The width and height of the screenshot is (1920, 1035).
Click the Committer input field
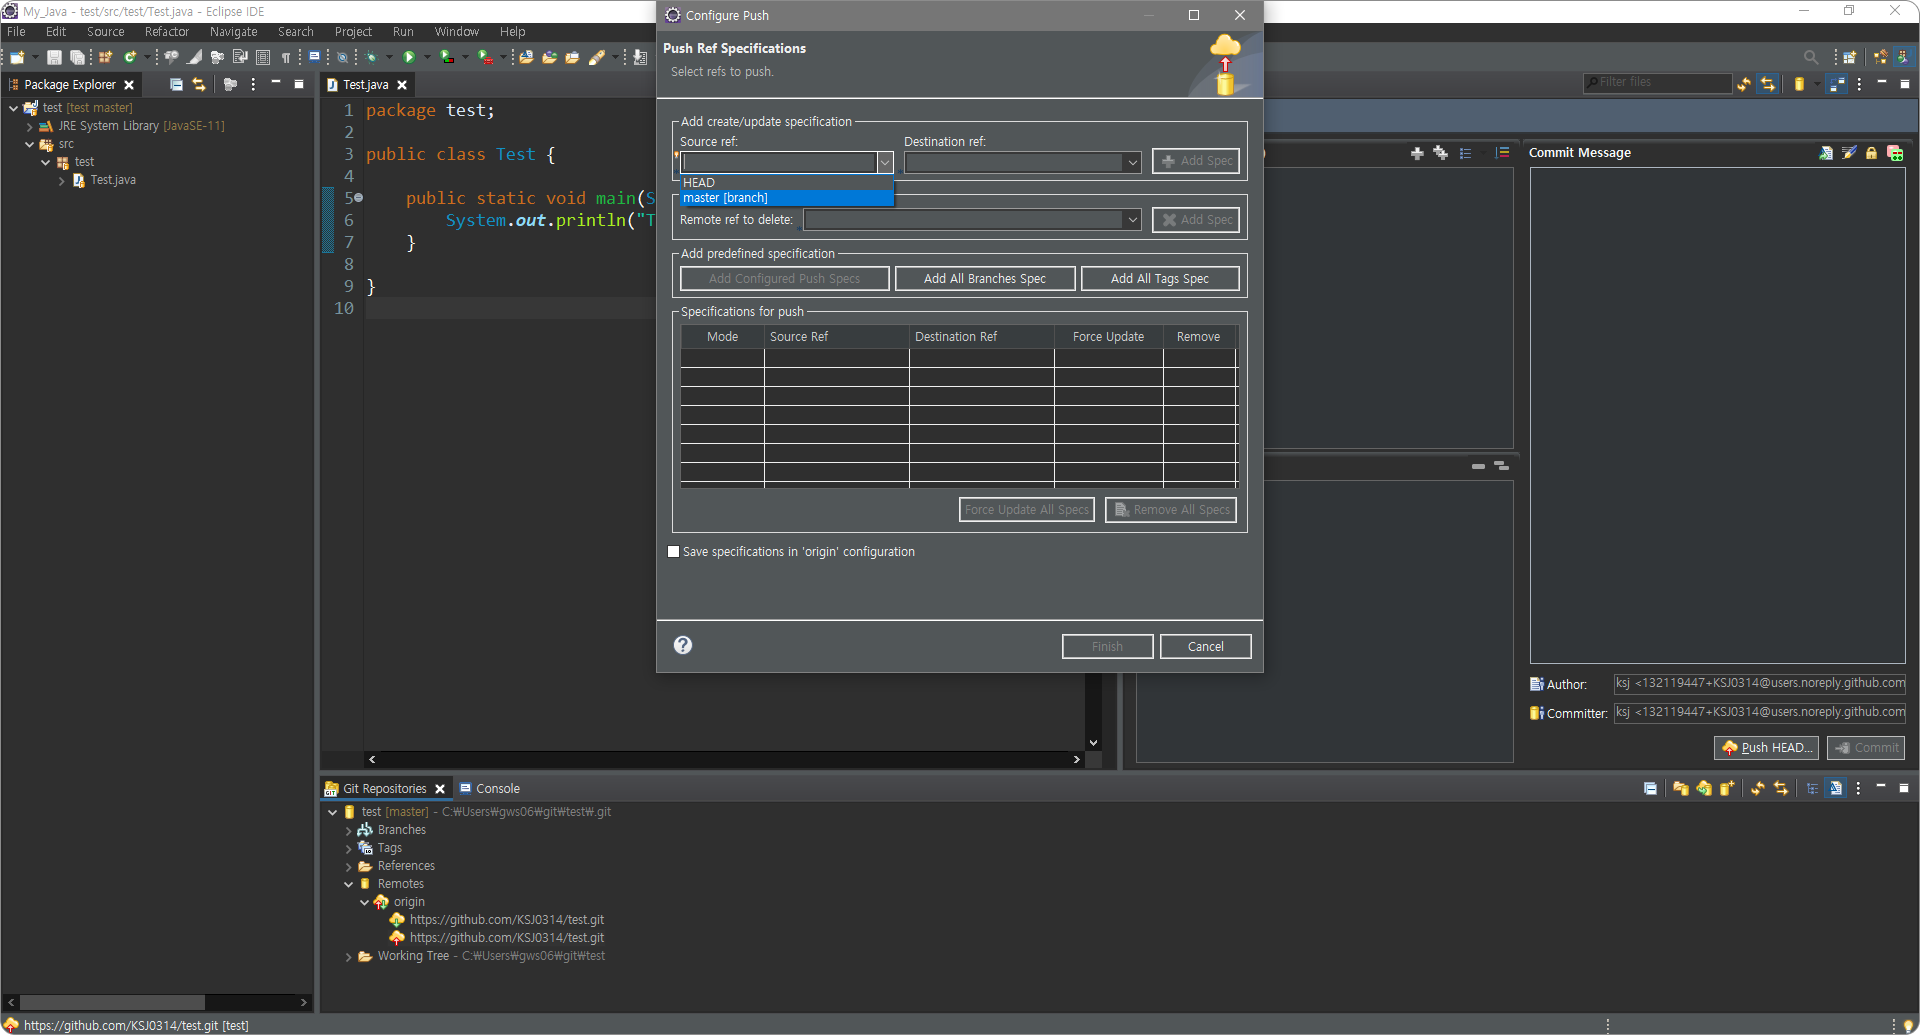click(1759, 713)
